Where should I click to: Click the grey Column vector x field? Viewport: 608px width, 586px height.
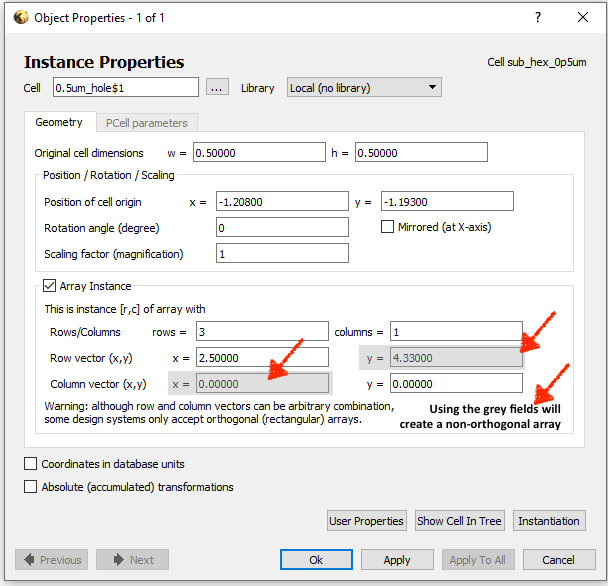point(262,384)
